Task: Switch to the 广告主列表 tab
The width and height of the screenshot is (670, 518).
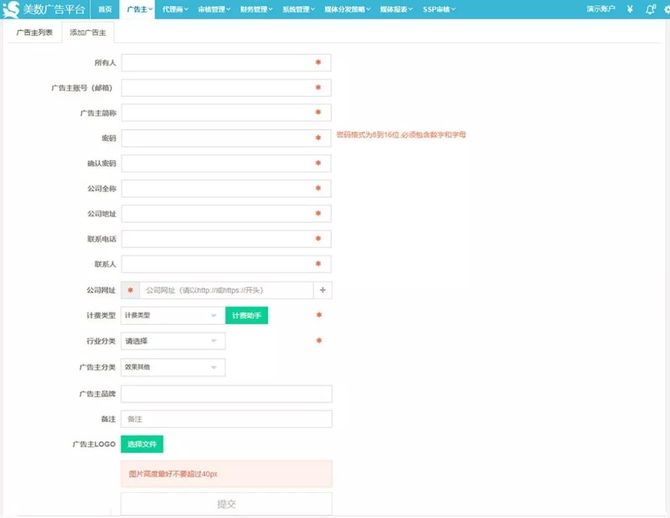Action: [35, 32]
